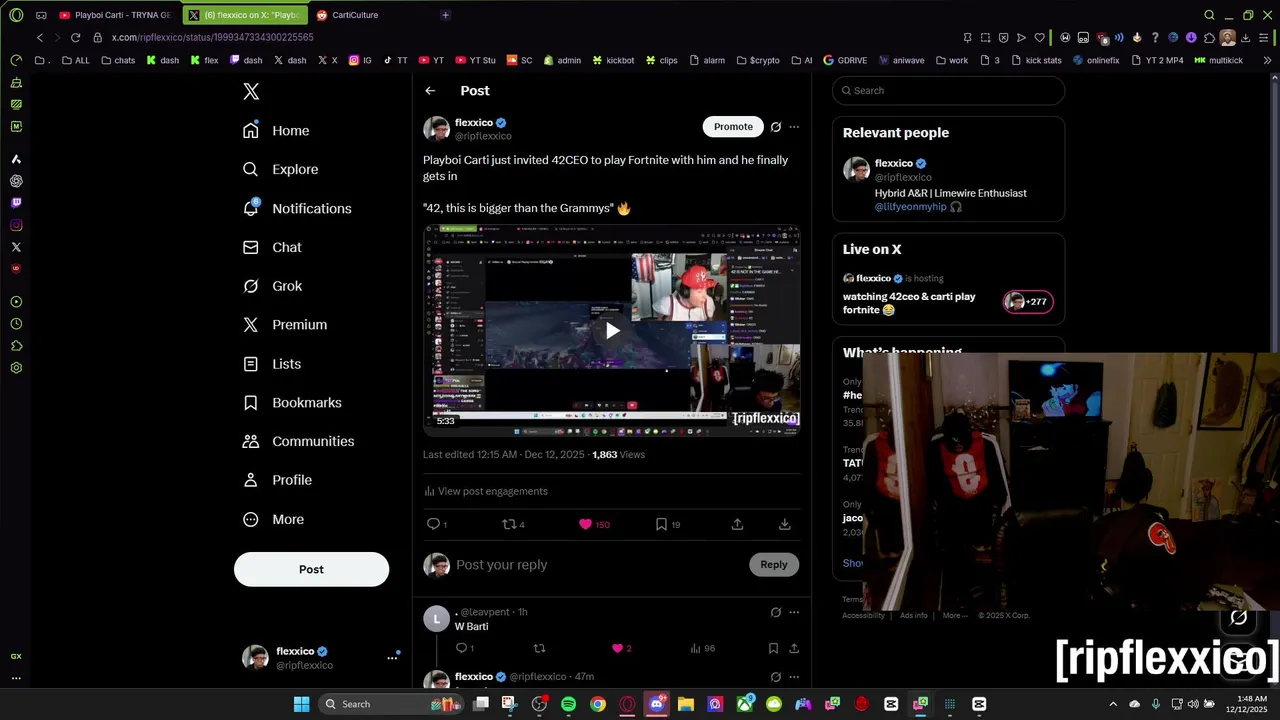The image size is (1280, 720).
Task: Click repost icon with count 4
Action: [x=509, y=524]
